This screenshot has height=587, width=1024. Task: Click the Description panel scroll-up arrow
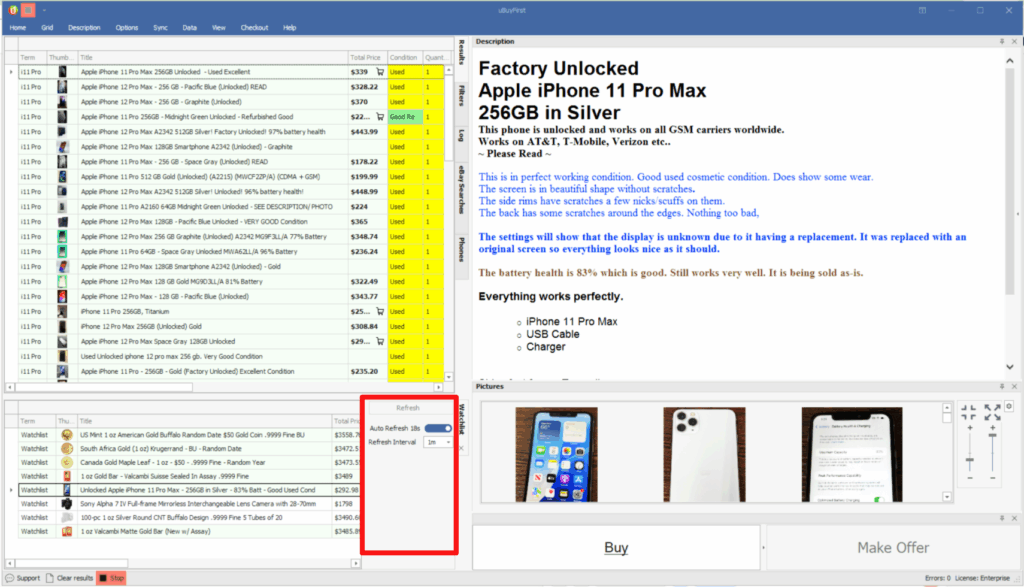[1010, 61]
